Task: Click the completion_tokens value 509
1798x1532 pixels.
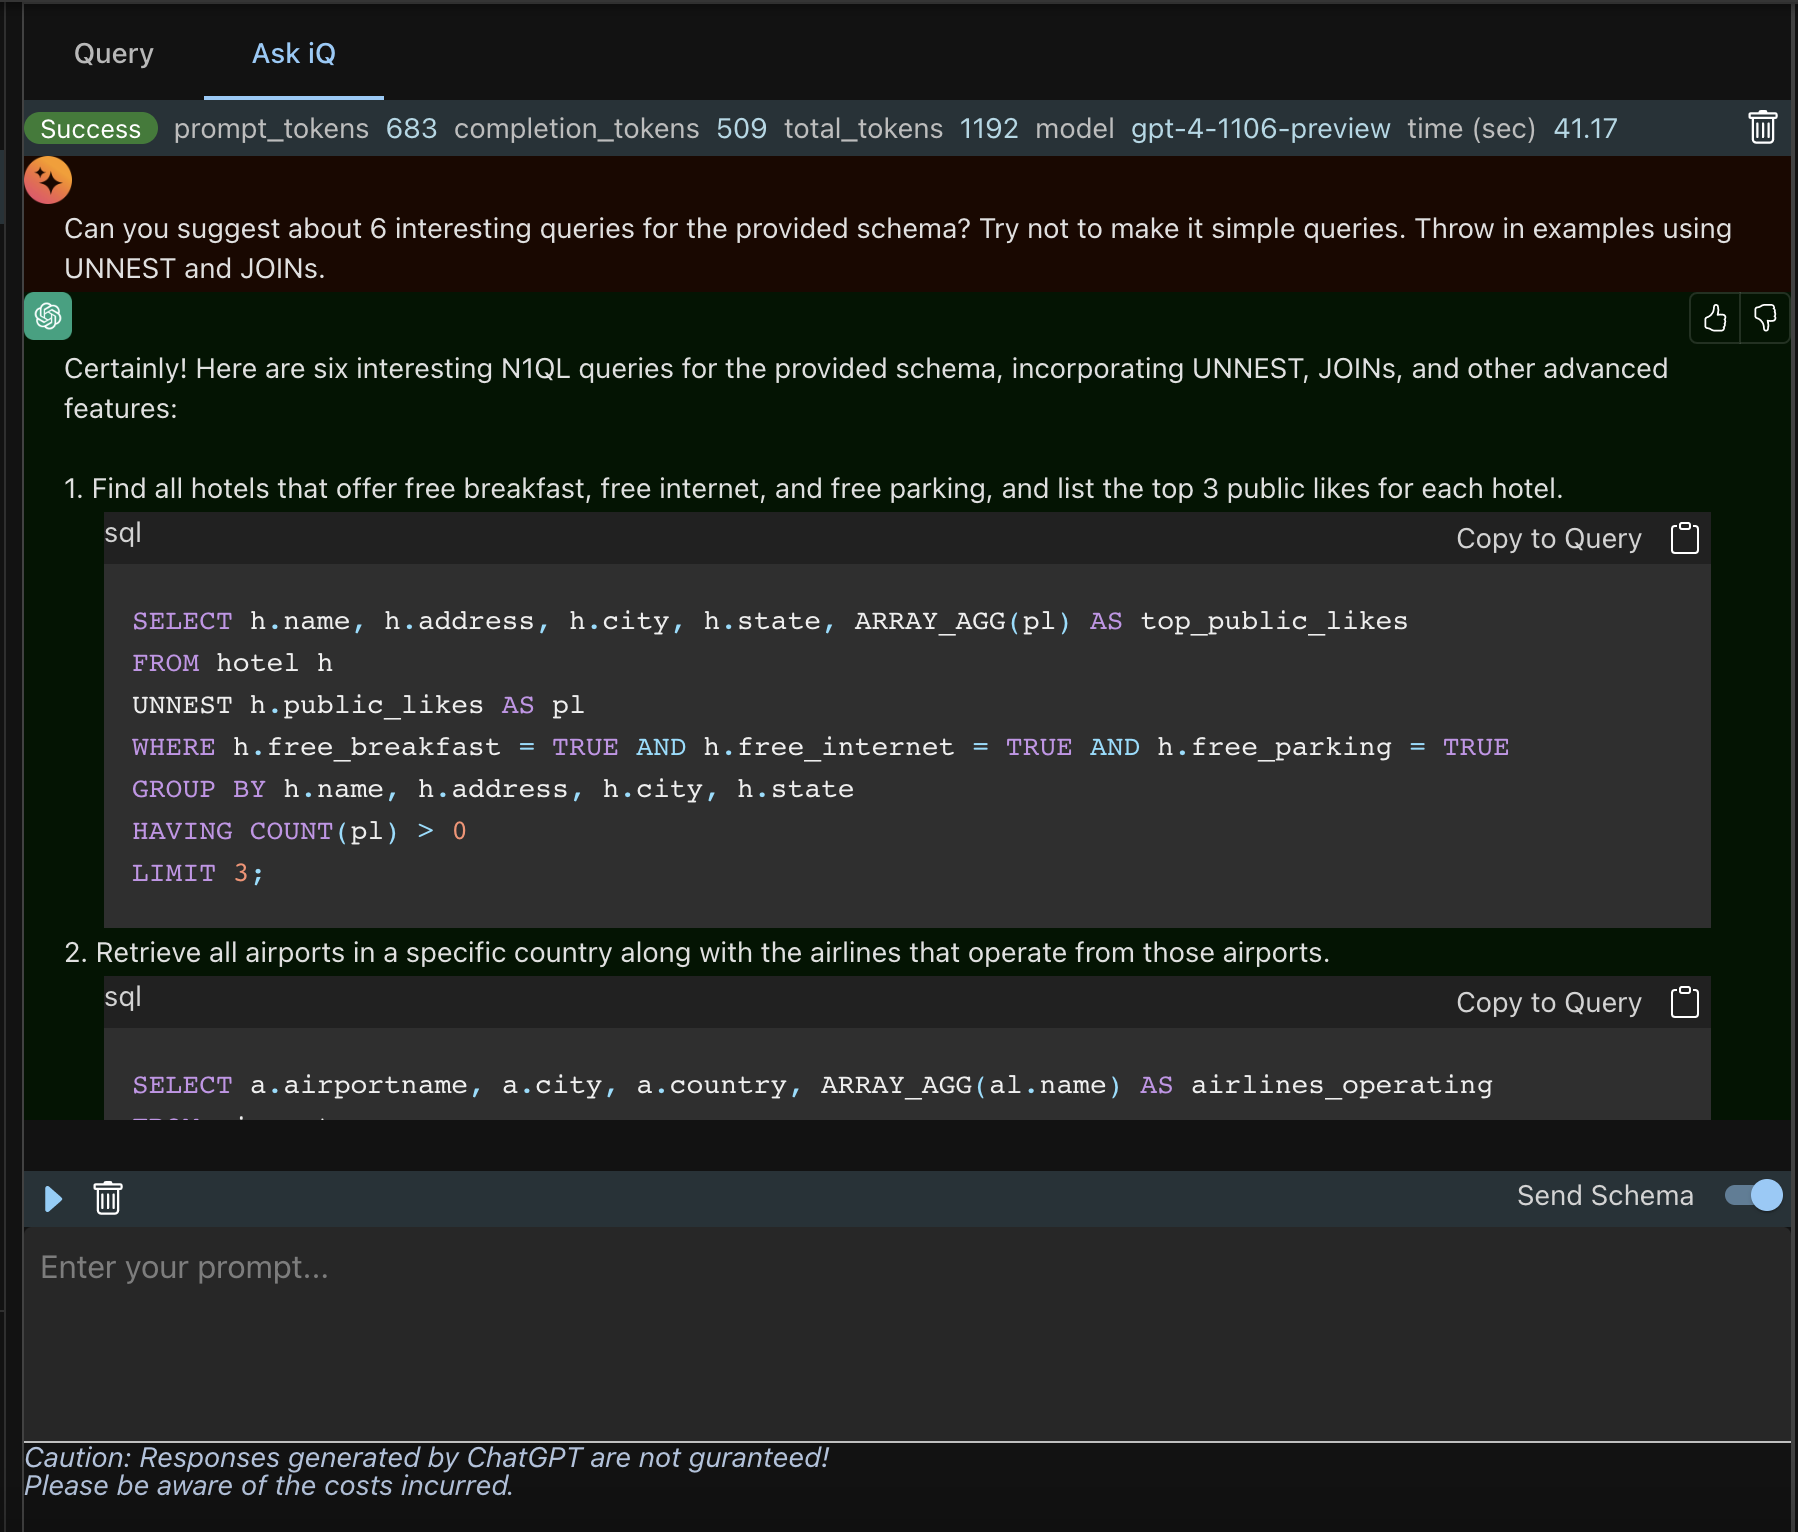Action: 742,129
